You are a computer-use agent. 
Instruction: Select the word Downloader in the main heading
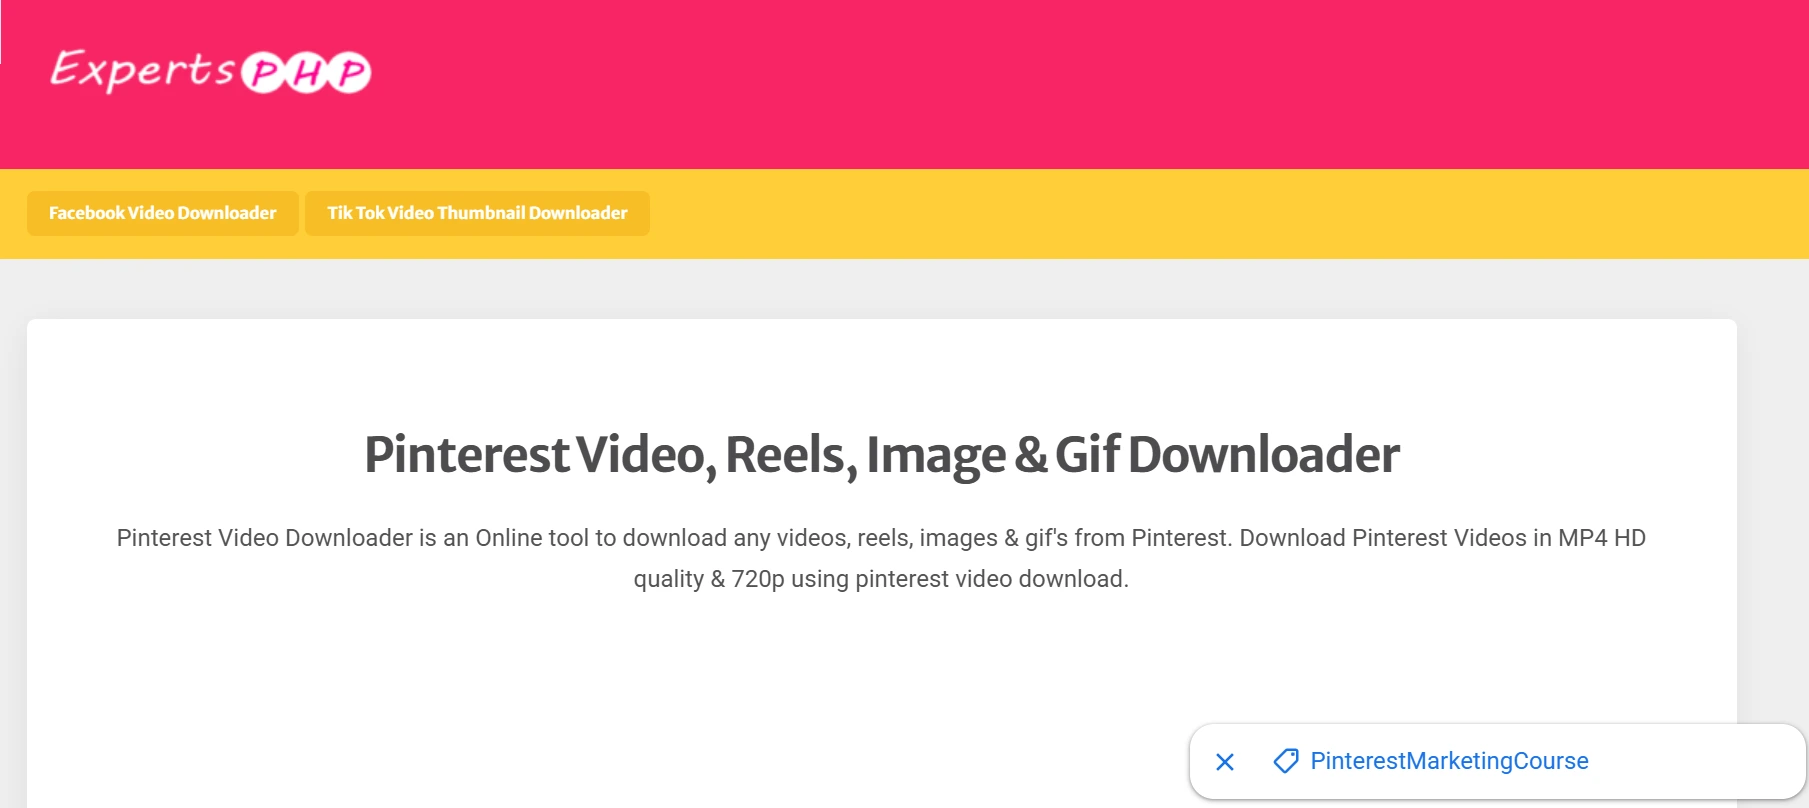[1263, 455]
